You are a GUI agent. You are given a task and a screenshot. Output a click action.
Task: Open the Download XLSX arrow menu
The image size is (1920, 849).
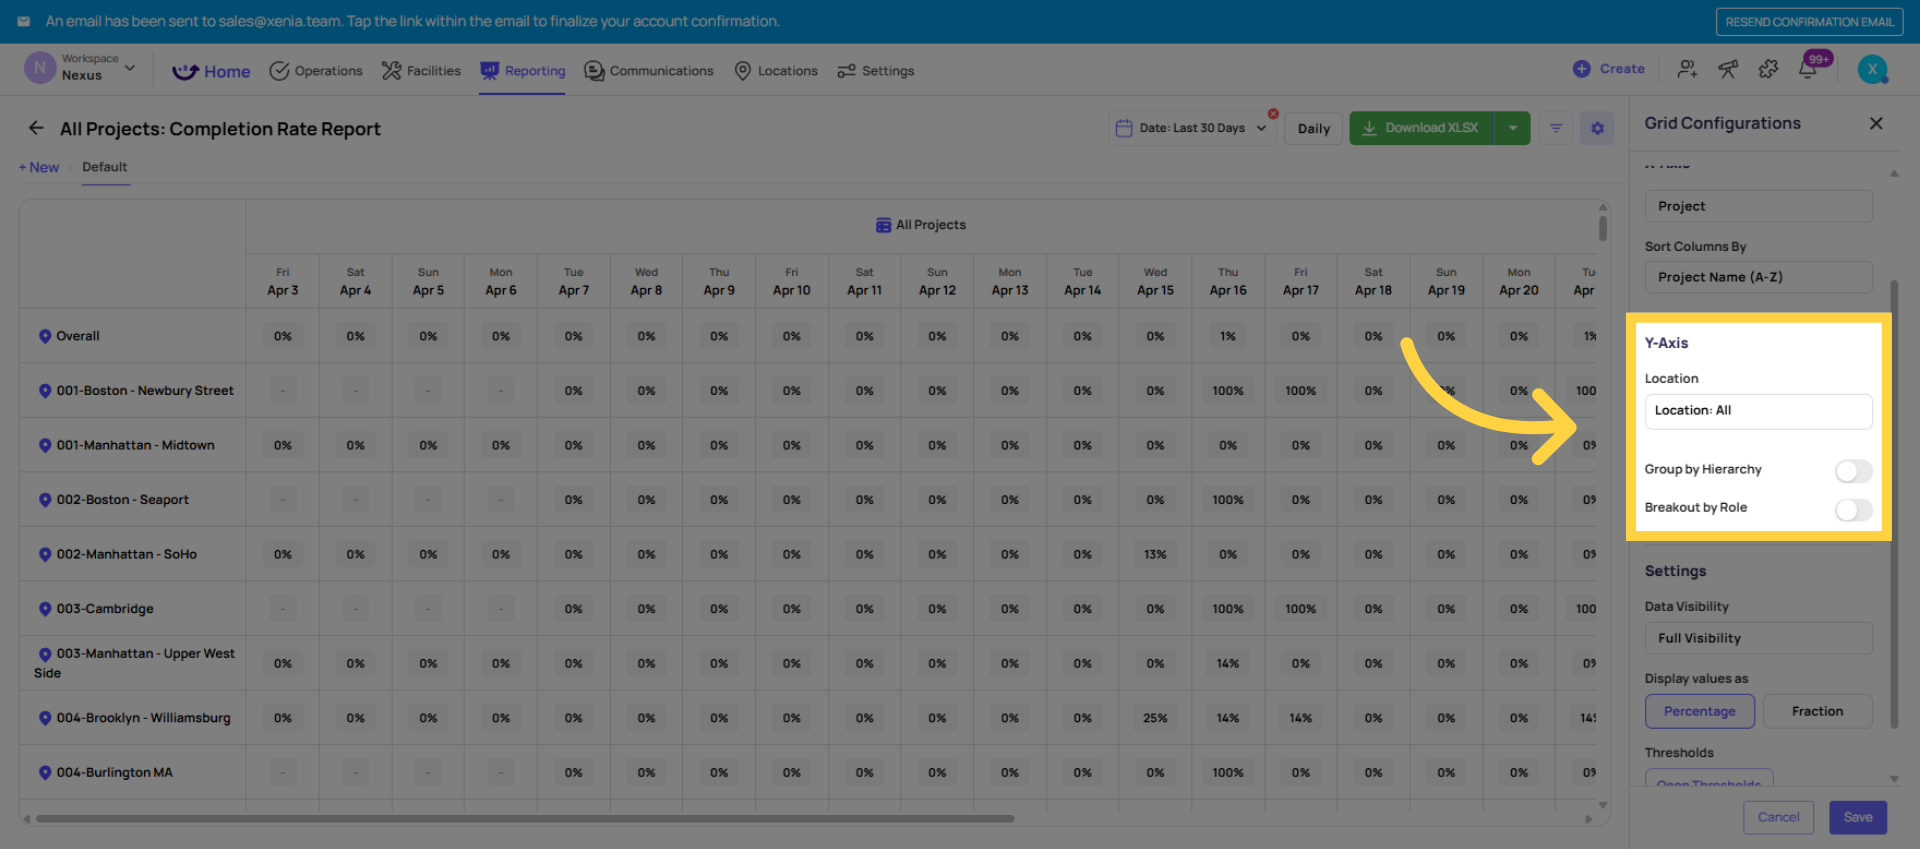[x=1512, y=128]
